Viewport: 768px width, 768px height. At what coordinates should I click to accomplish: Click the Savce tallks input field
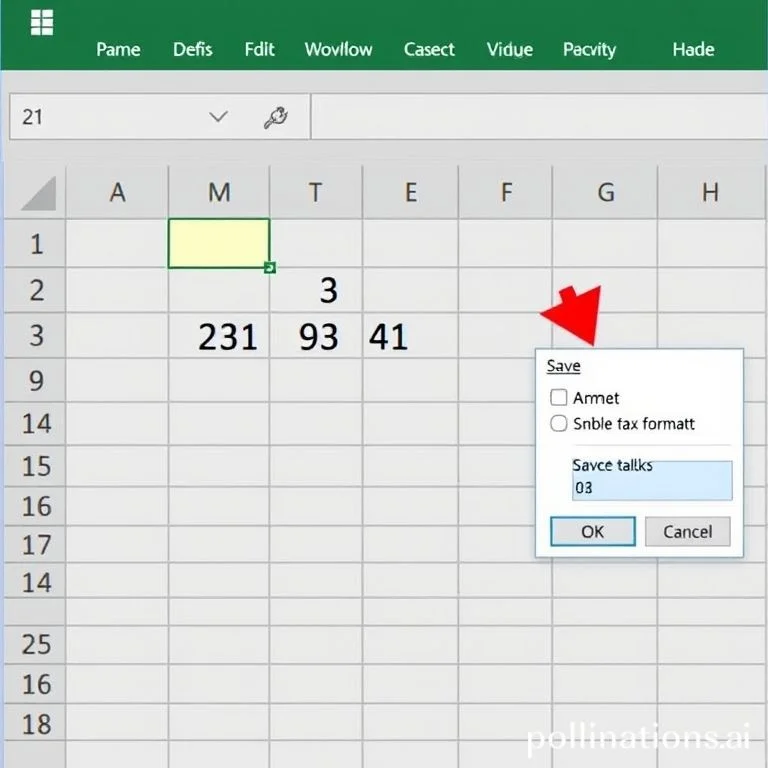tap(651, 481)
